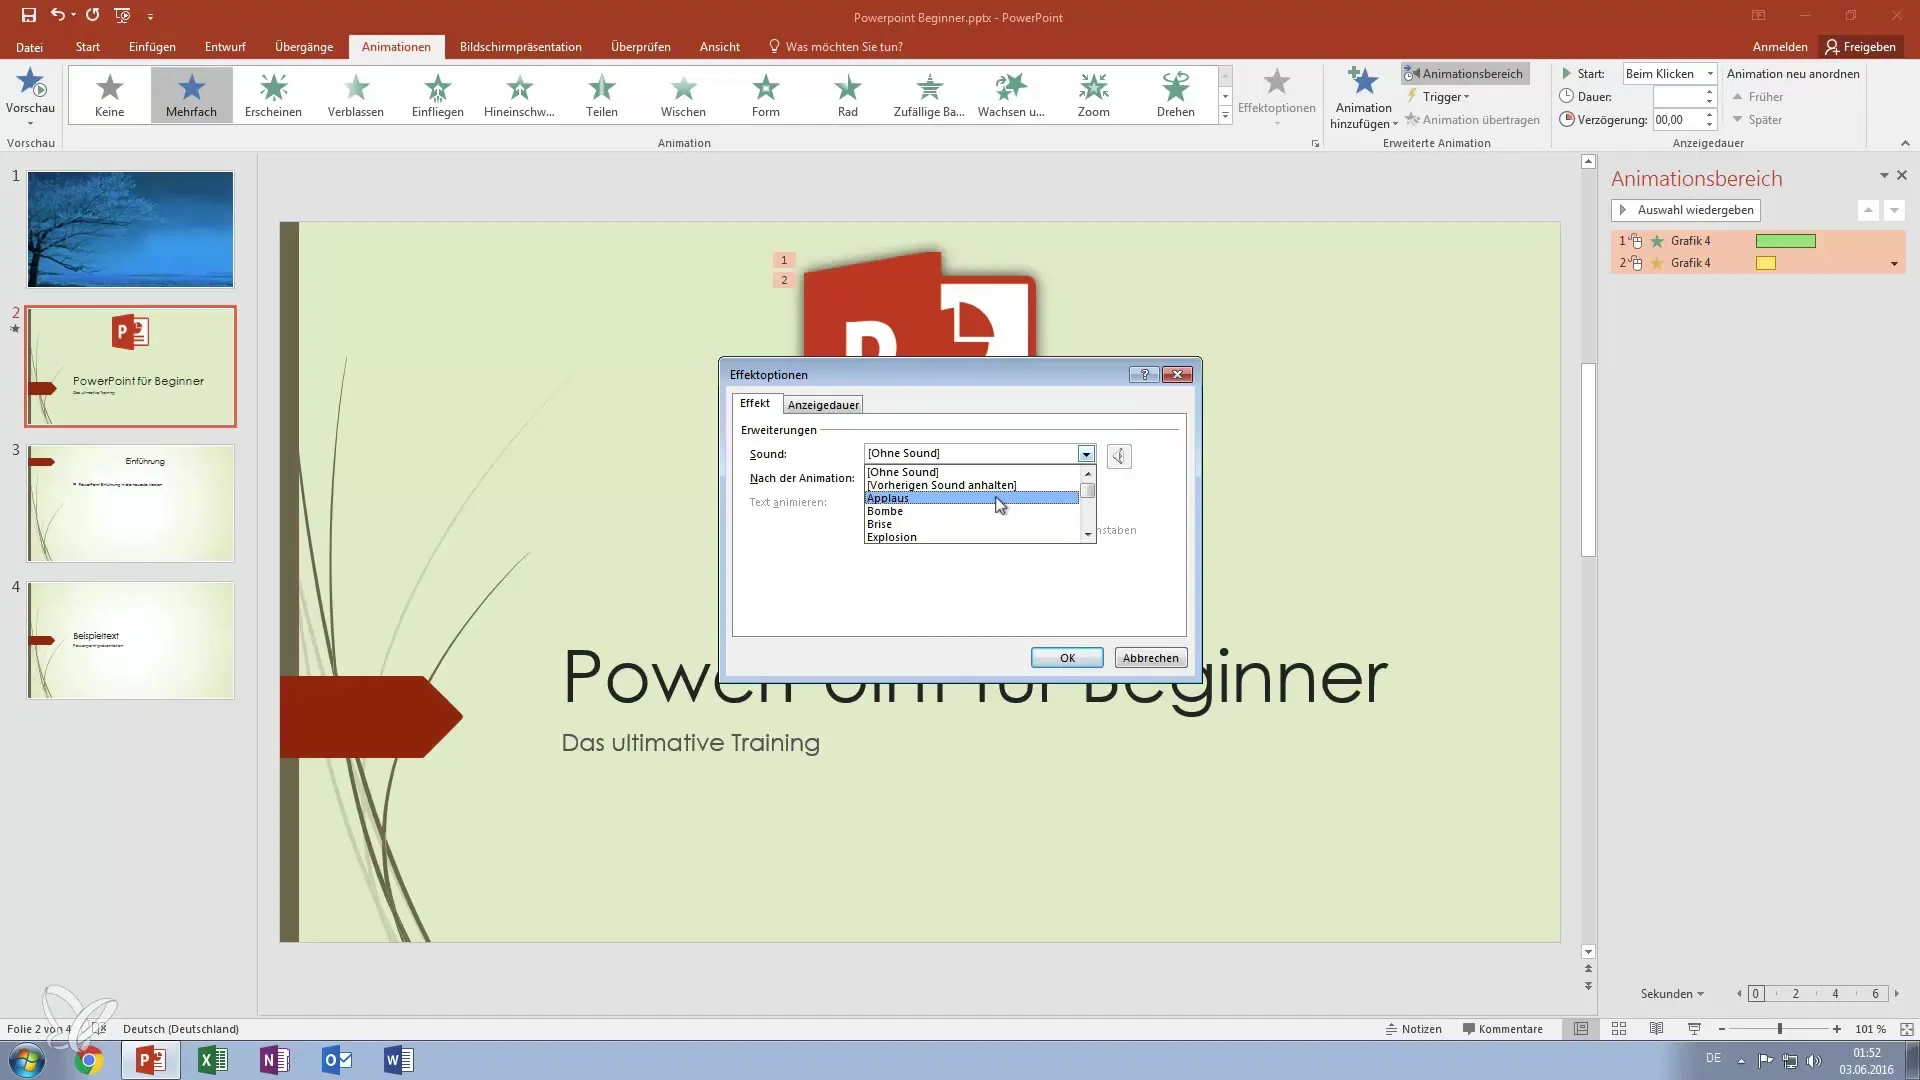Click the zoom slider handle
The width and height of the screenshot is (1920, 1080).
1780,1028
